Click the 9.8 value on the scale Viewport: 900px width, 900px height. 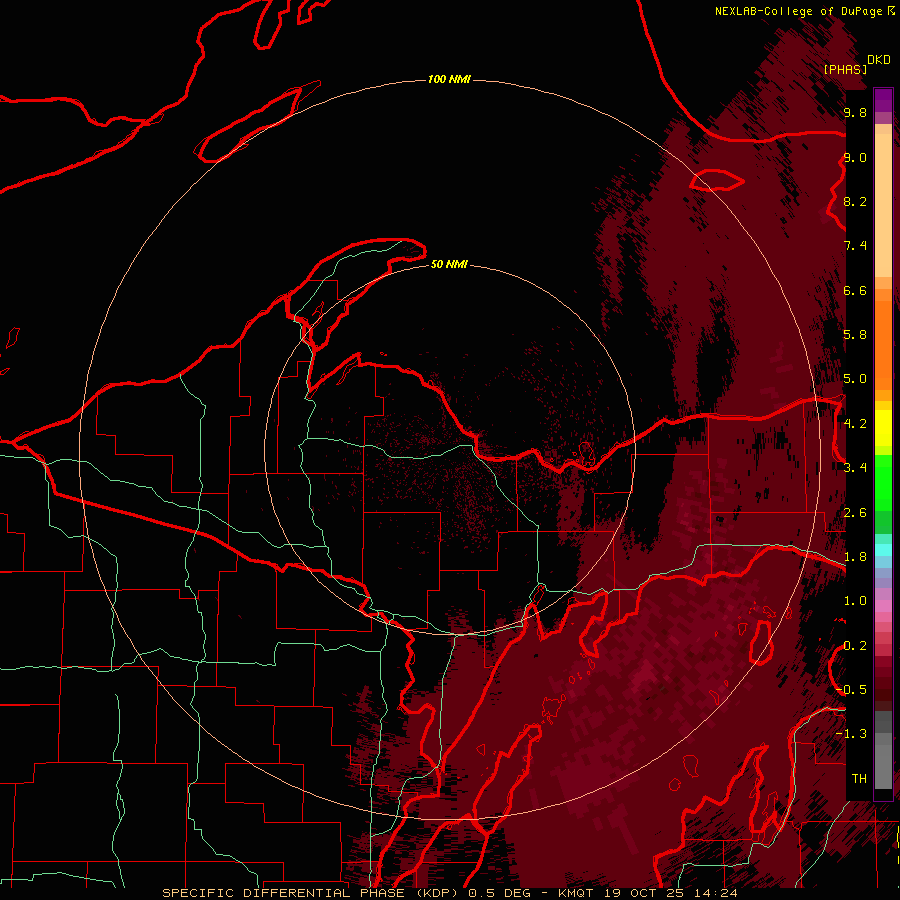[x=855, y=112]
